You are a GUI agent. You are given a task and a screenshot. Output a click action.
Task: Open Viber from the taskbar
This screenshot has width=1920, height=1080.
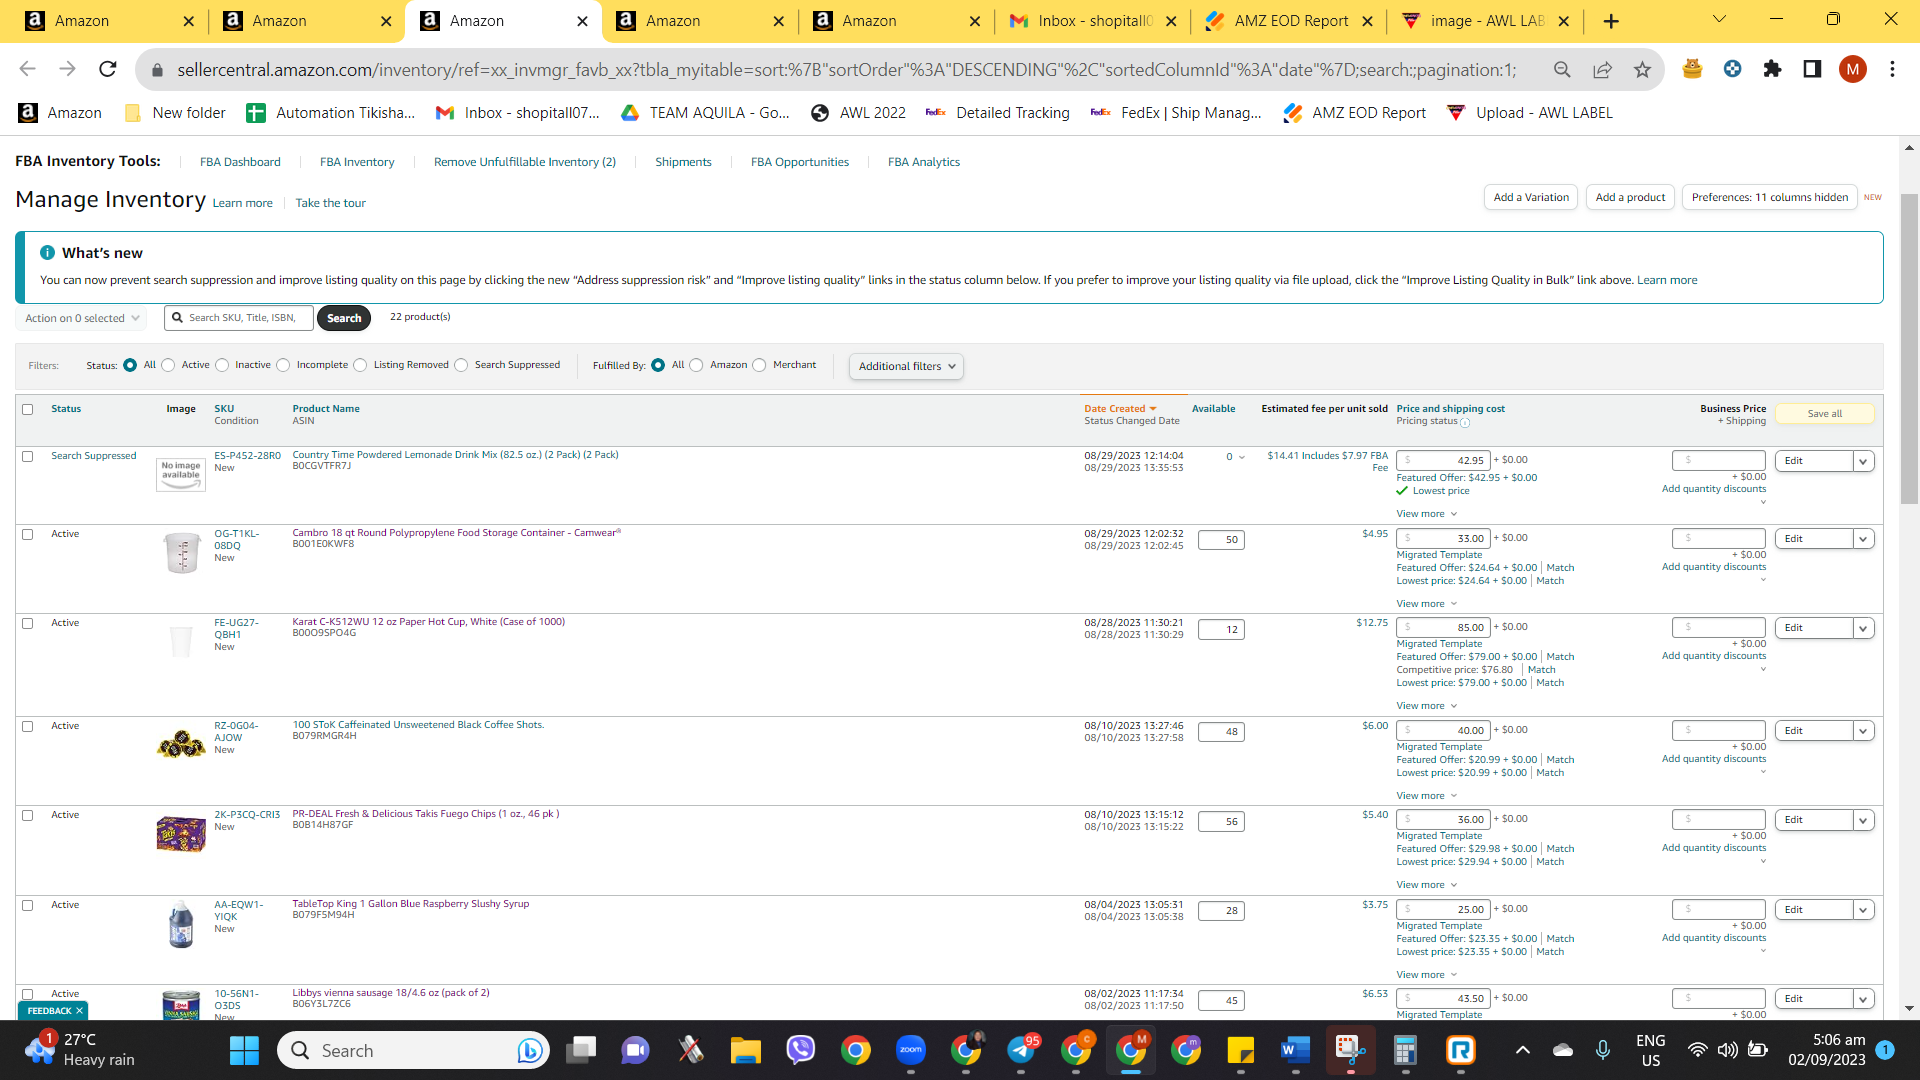(x=800, y=1050)
